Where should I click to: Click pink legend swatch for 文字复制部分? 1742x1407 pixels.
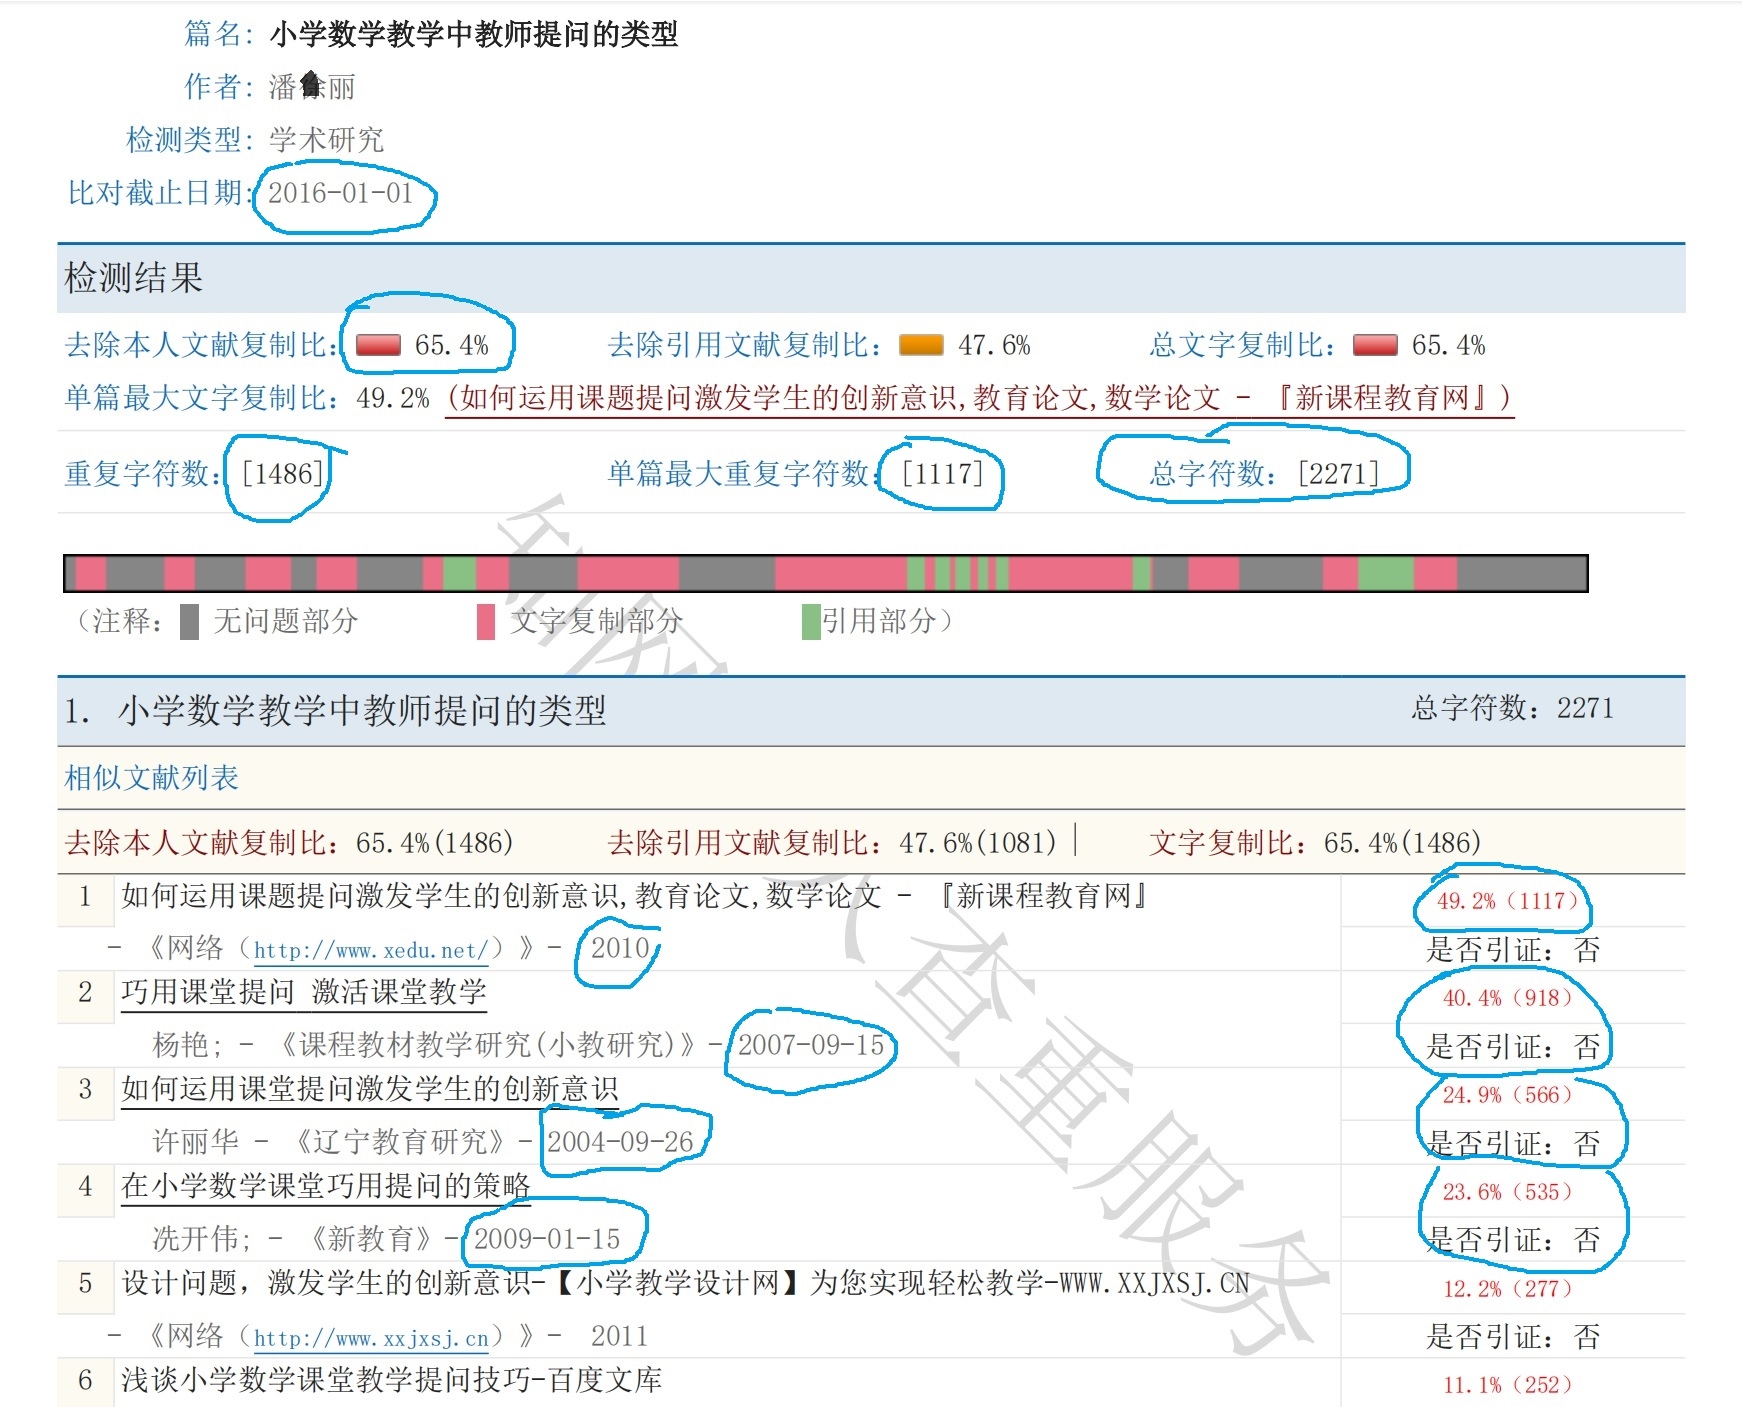pos(486,621)
